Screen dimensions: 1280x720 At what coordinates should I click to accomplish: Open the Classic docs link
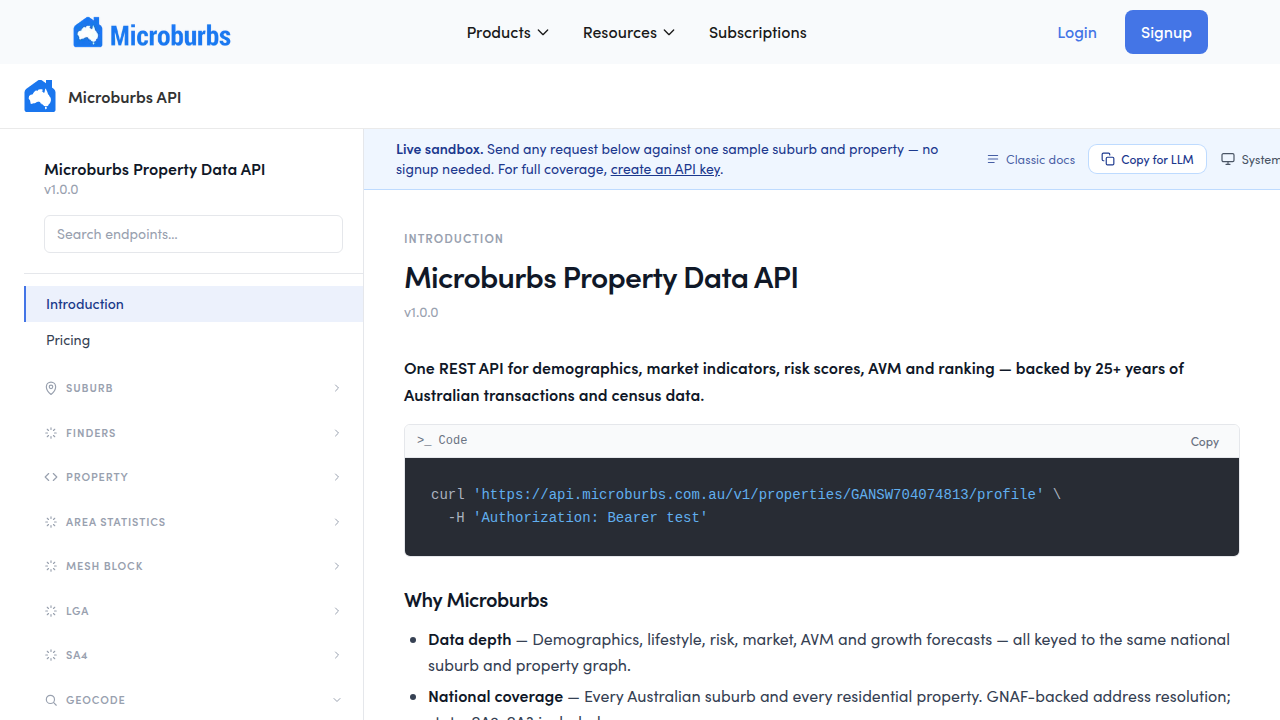1031,160
